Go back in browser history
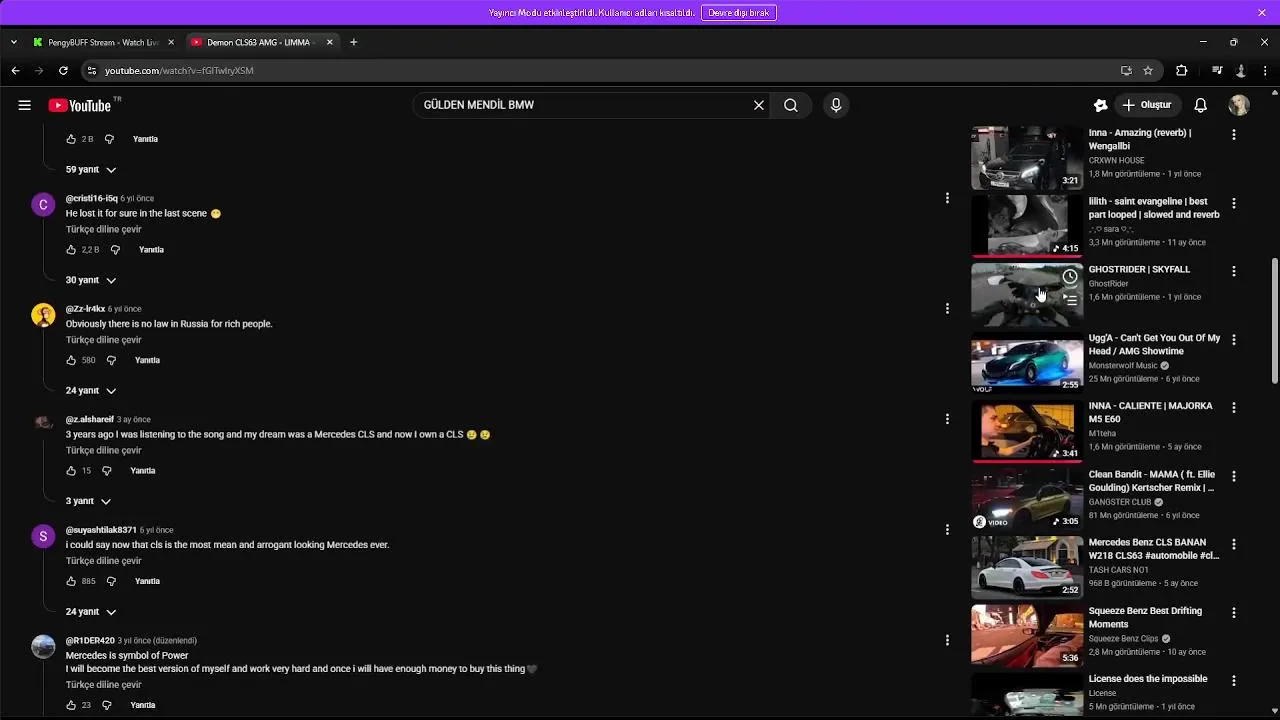This screenshot has height=720, width=1280. pos(15,71)
